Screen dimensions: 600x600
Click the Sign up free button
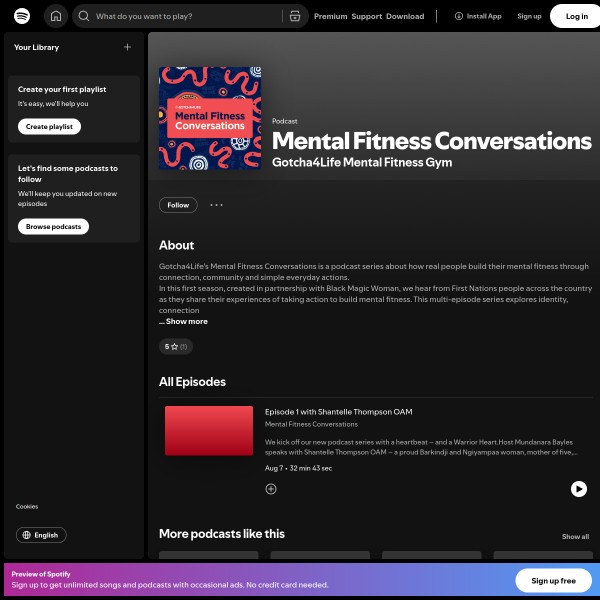click(x=553, y=581)
